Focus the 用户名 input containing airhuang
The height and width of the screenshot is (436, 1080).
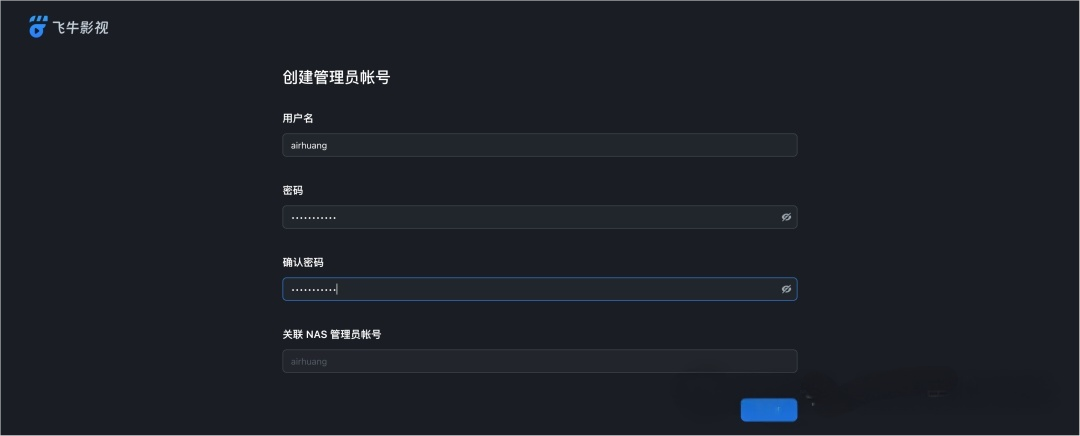(x=539, y=145)
